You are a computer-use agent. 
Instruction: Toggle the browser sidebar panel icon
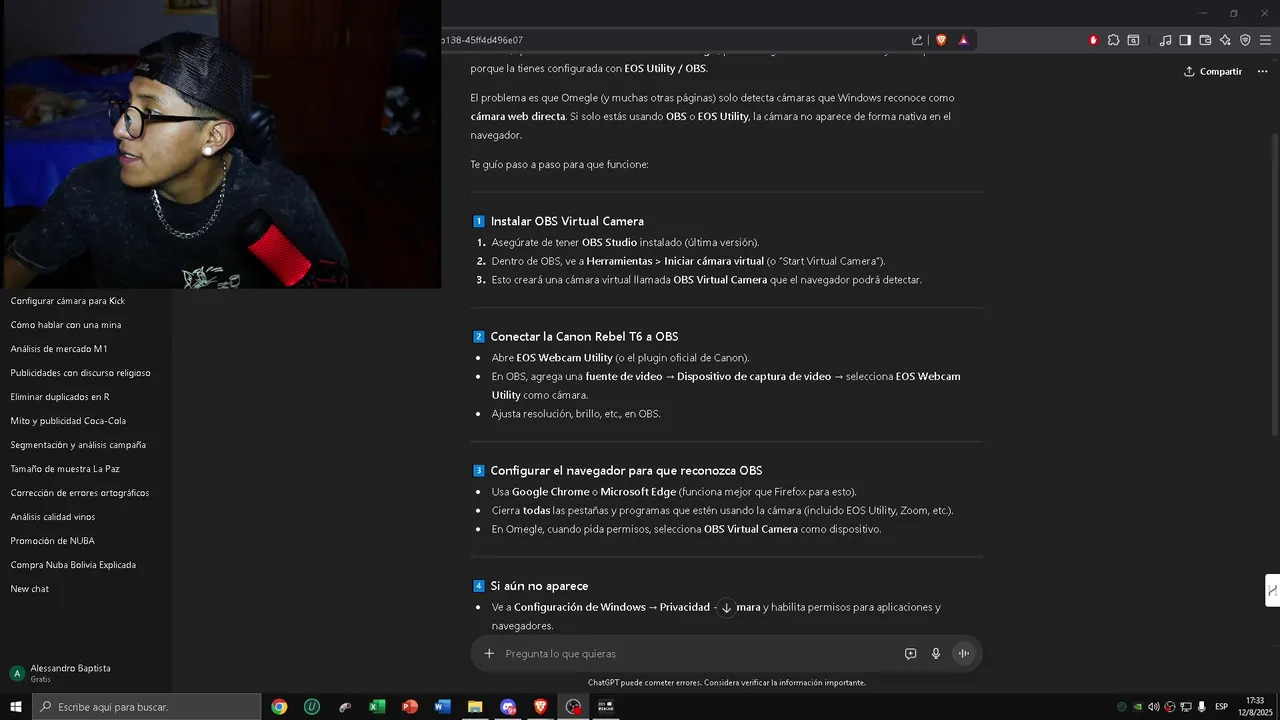[x=1185, y=40]
